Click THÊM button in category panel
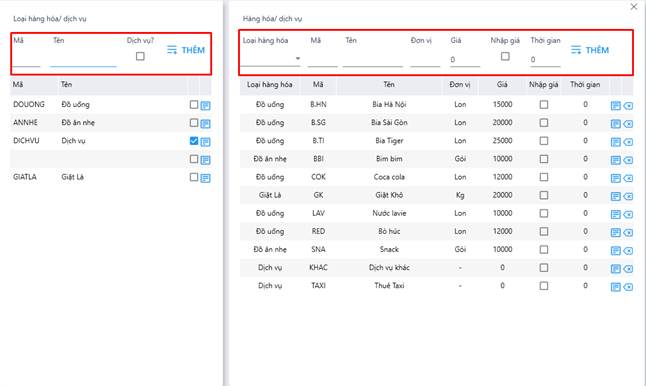The height and width of the screenshot is (386, 646). coord(186,50)
